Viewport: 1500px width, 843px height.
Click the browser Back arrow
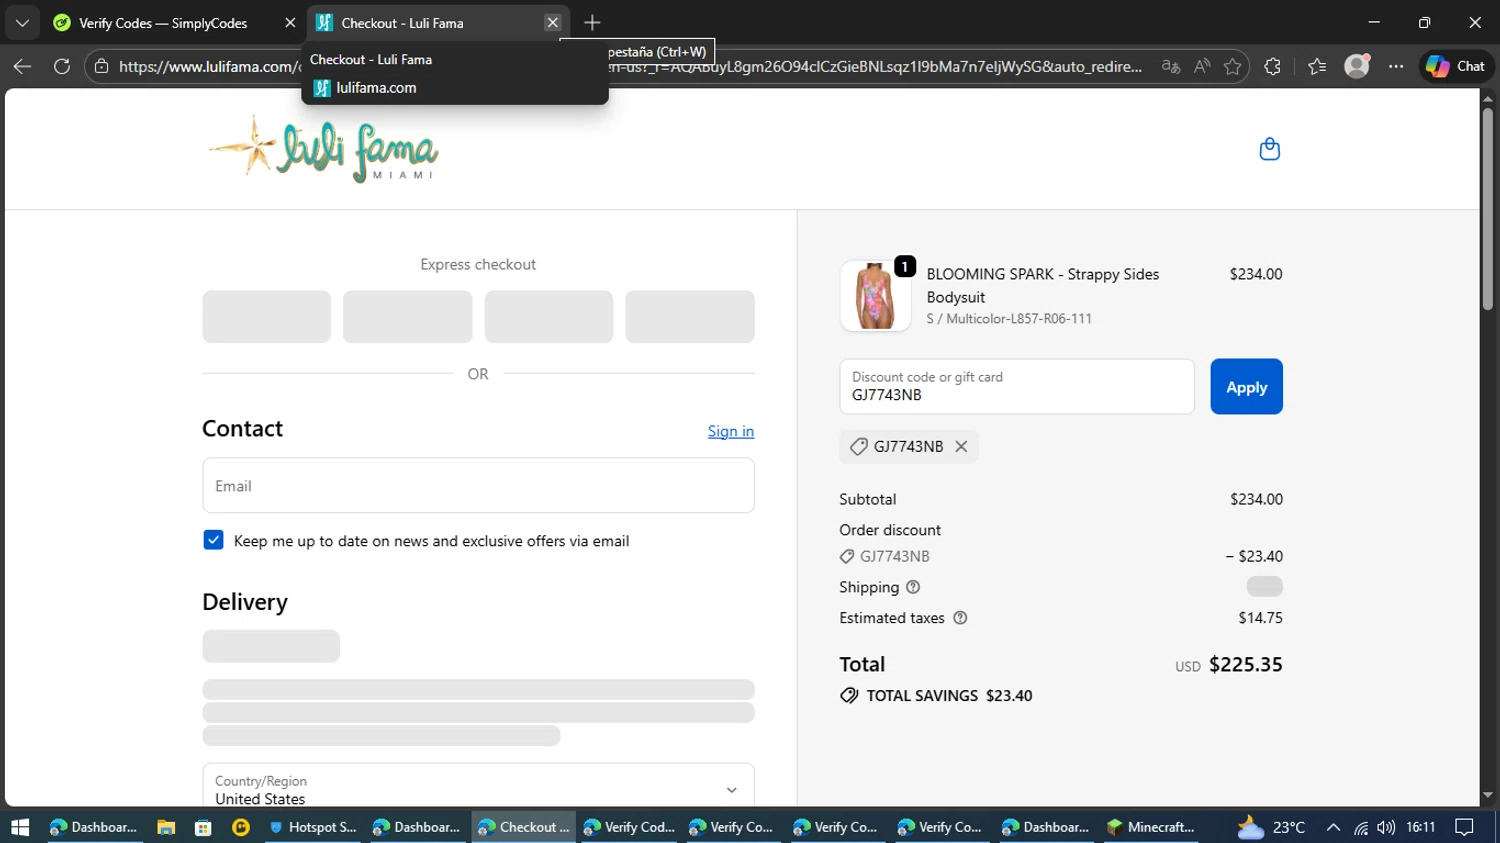tap(22, 66)
